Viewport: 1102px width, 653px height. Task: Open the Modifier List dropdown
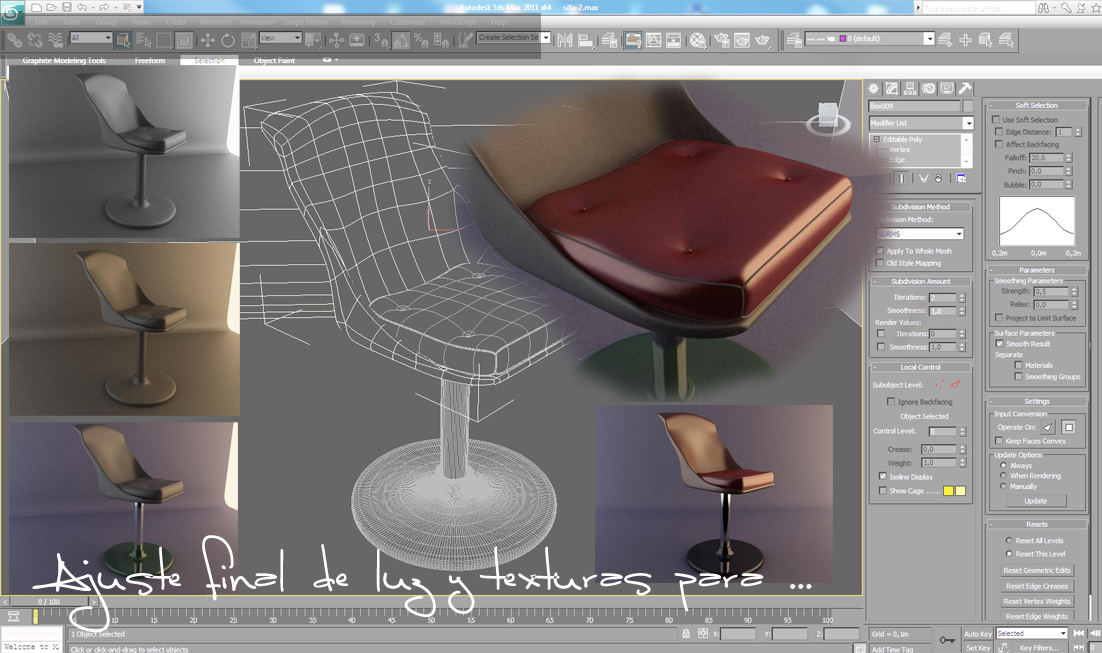pyautogui.click(x=921, y=123)
